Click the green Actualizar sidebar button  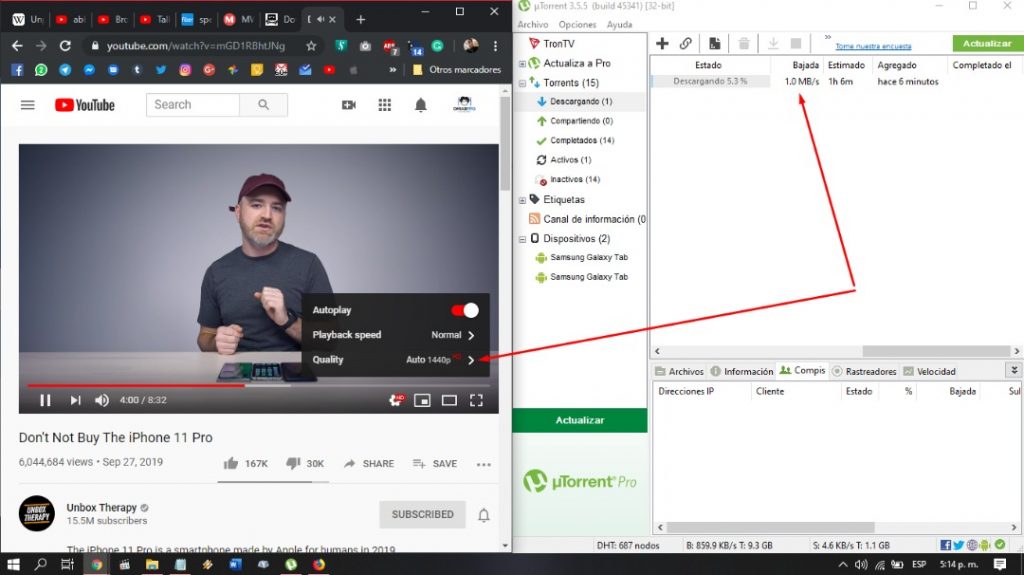click(580, 420)
